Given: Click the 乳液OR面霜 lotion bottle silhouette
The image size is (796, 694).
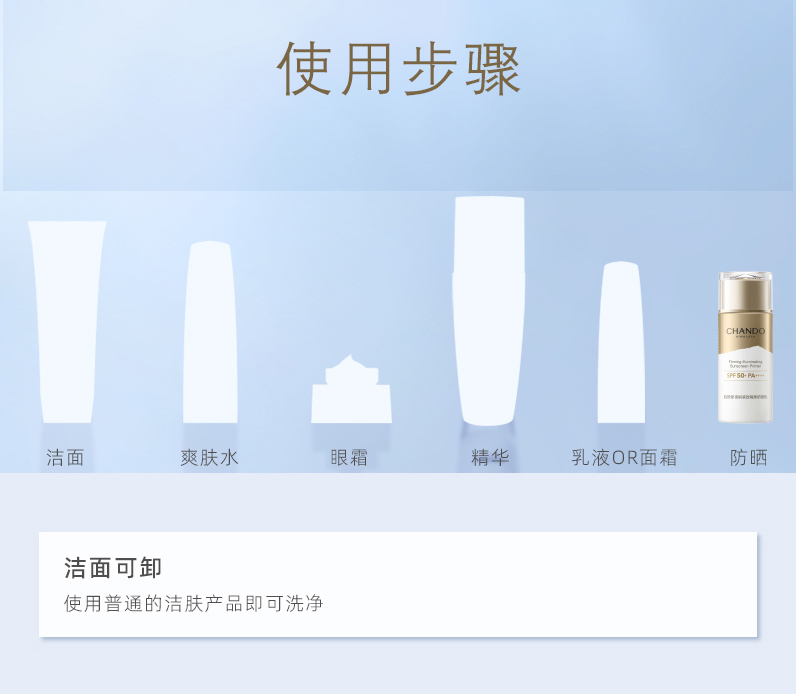Looking at the screenshot, I should [x=621, y=342].
